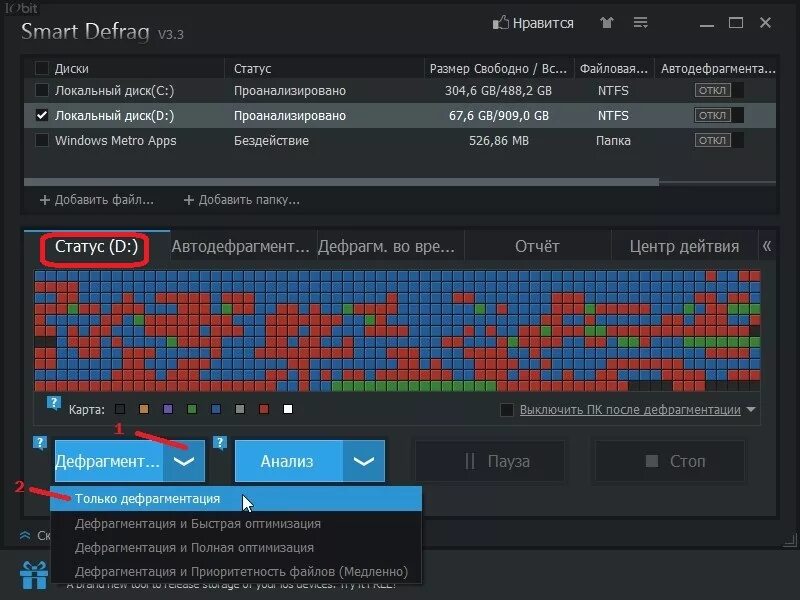Collapse tabs with the double-chevron icon
Image resolution: width=800 pixels, height=600 pixels.
[x=767, y=246]
